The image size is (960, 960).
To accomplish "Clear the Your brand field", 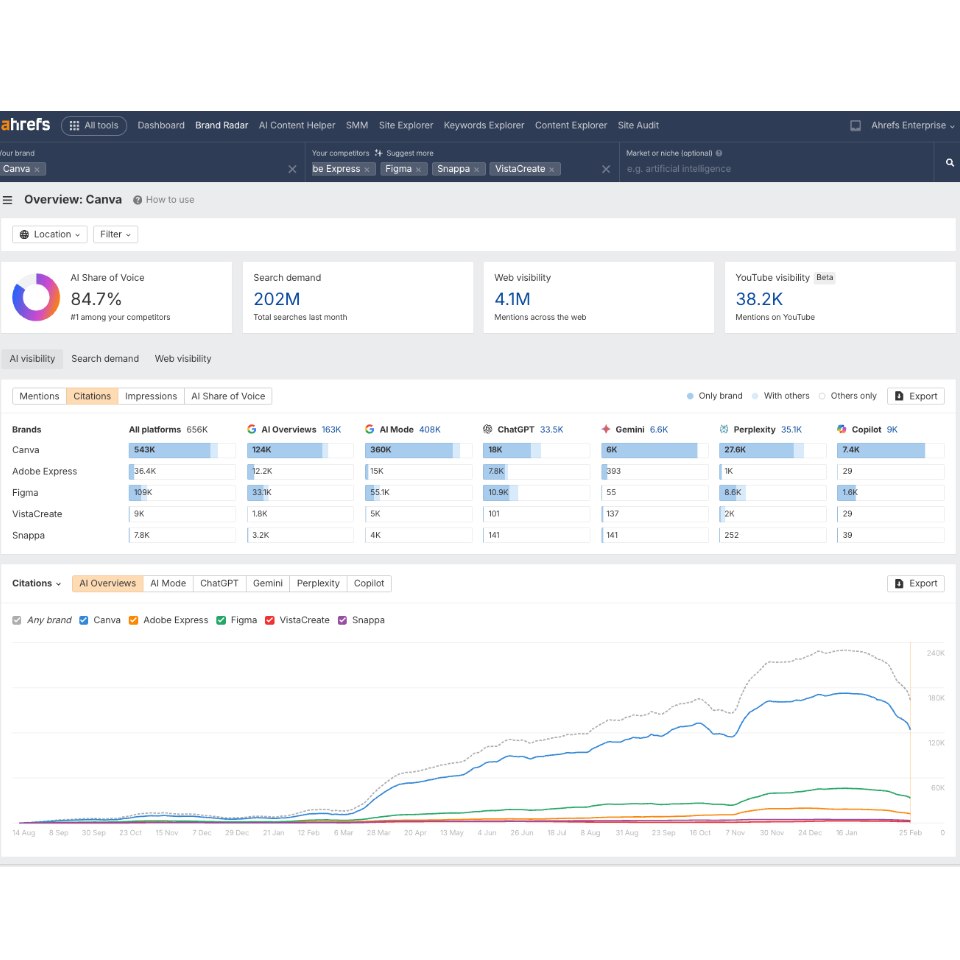I will pyautogui.click(x=292, y=169).
